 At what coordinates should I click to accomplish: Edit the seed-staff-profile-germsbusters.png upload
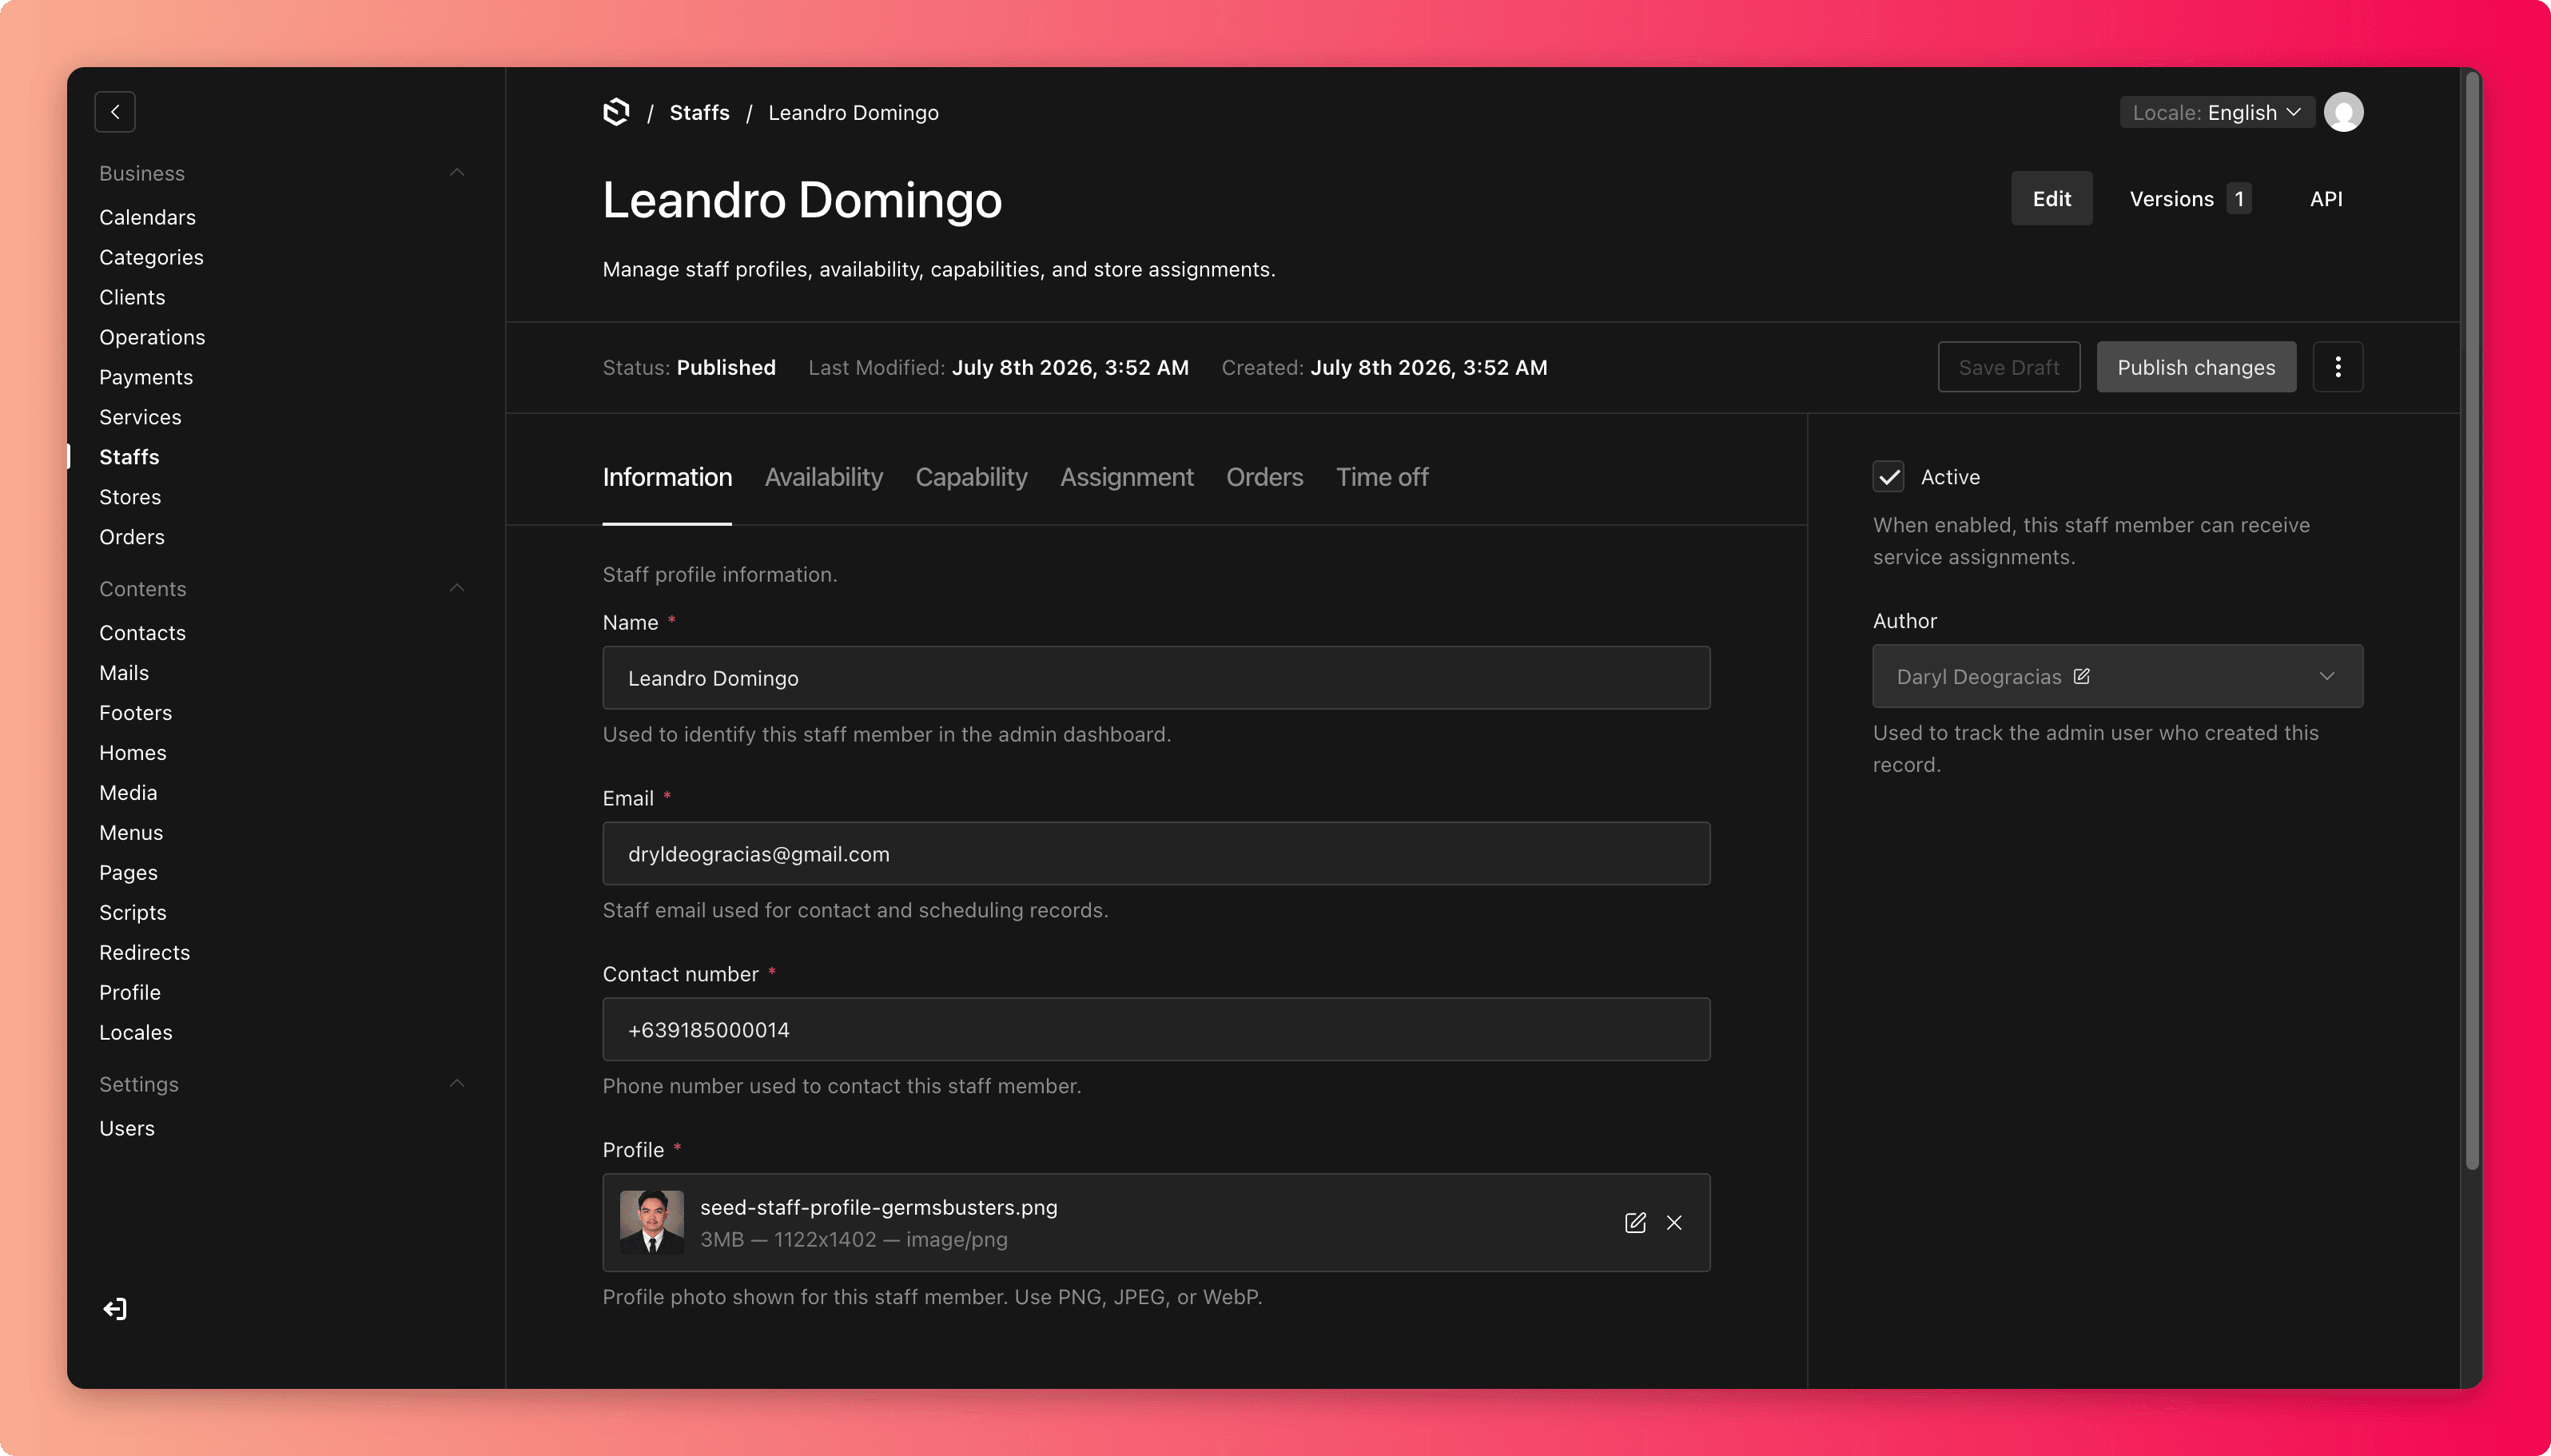1635,1222
